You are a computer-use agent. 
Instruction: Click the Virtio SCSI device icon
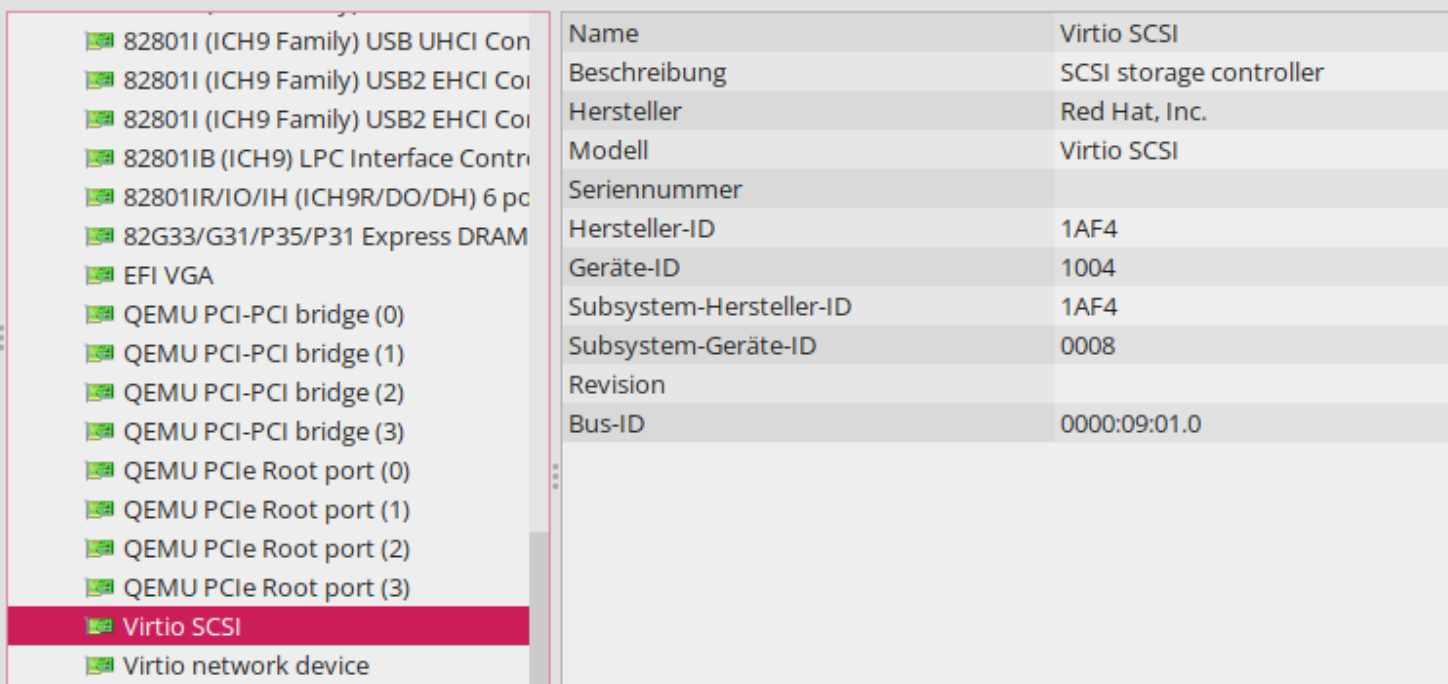(x=98, y=627)
